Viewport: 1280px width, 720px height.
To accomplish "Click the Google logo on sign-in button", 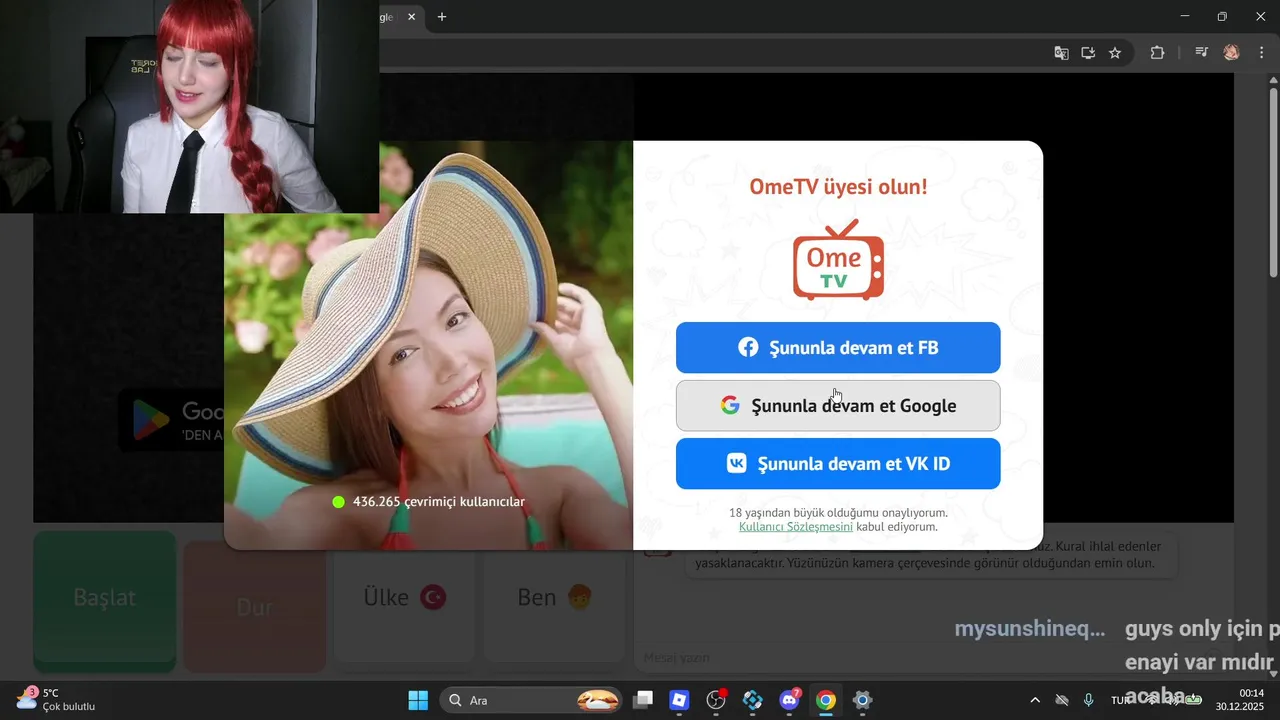I will click(730, 406).
